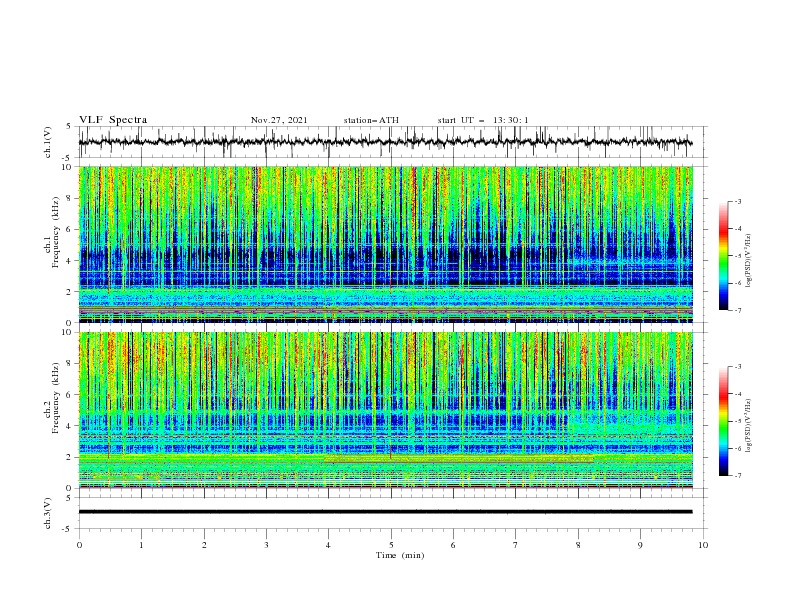792x612 pixels.
Task: Click the "Time (min)" axis label
Action: (400, 555)
